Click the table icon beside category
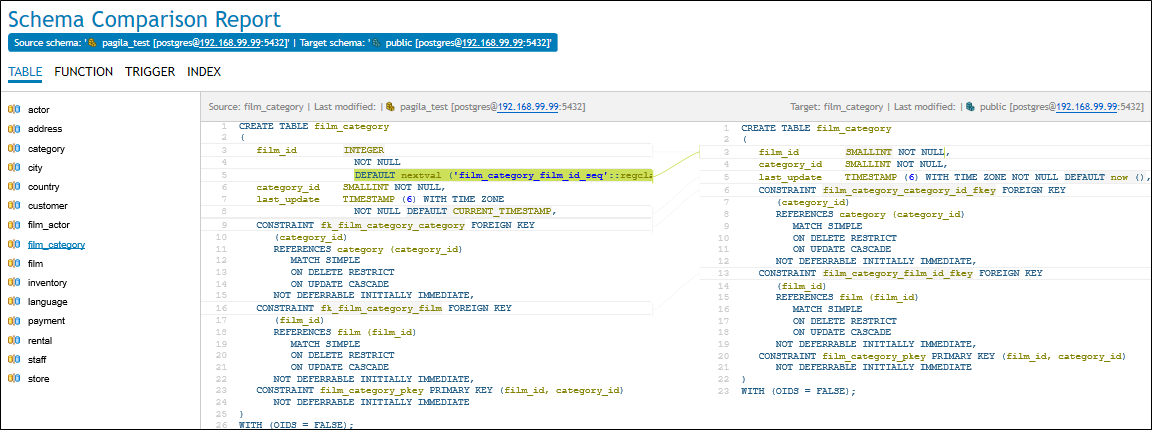The width and height of the screenshot is (1152, 430). pos(13,148)
